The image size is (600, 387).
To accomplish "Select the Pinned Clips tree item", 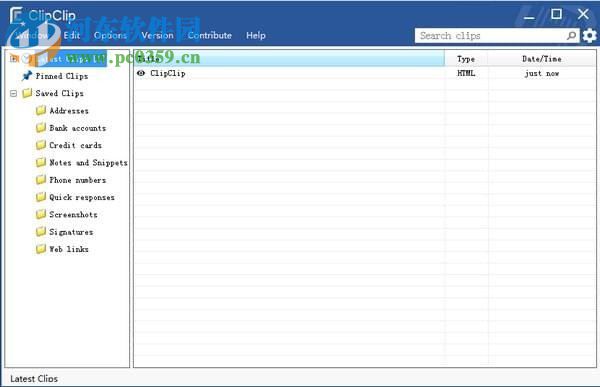I will click(62, 76).
